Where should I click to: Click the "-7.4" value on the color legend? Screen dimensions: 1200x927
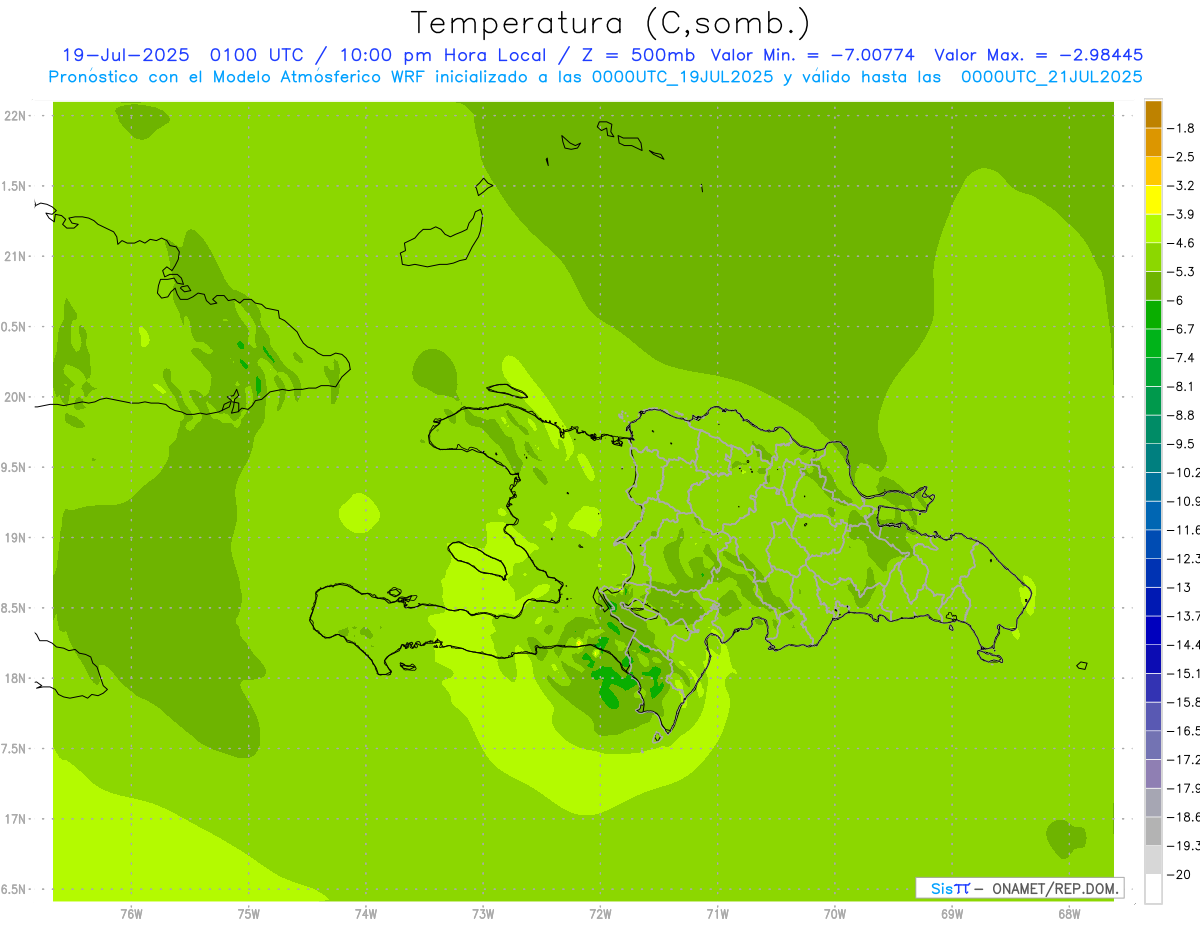point(1182,357)
